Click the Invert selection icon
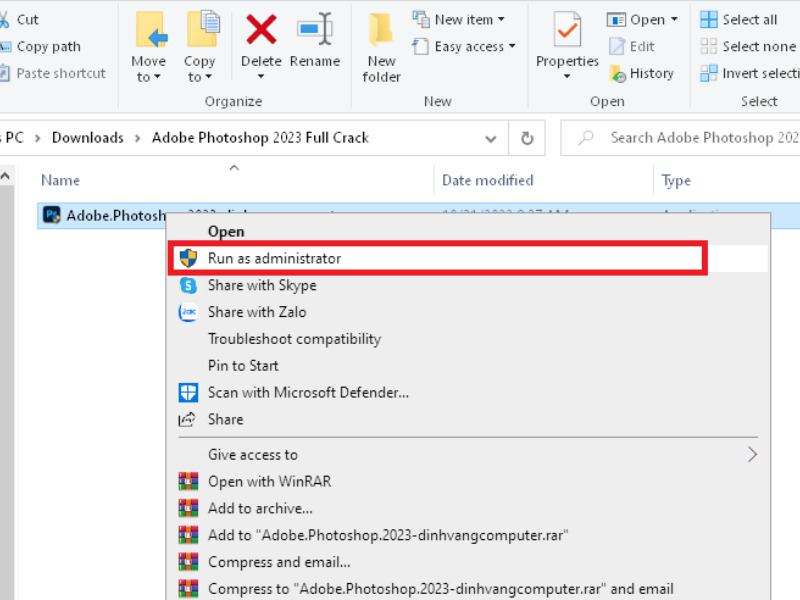Screen dimensions: 800x600 tap(709, 73)
